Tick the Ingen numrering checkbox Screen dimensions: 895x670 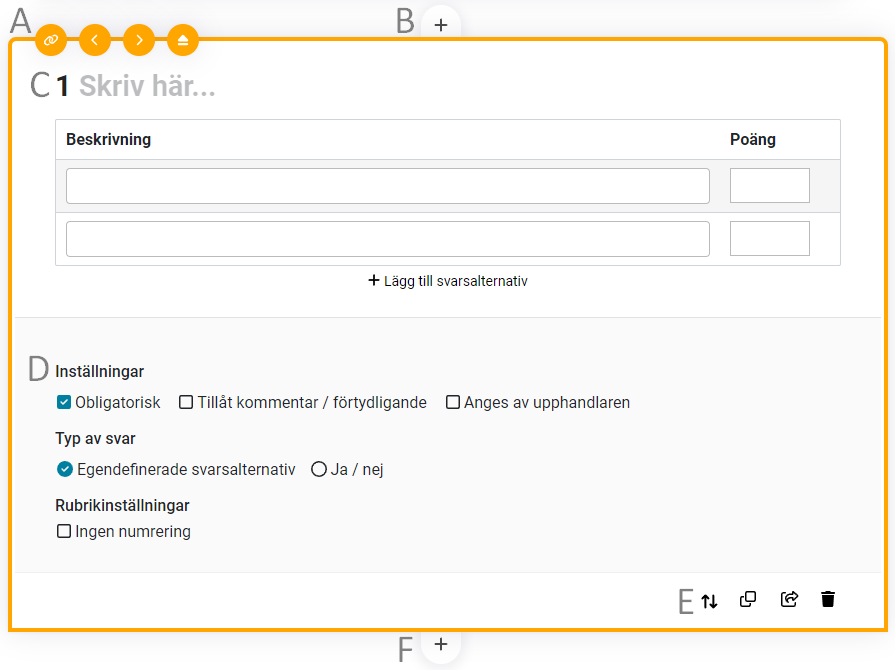[64, 532]
